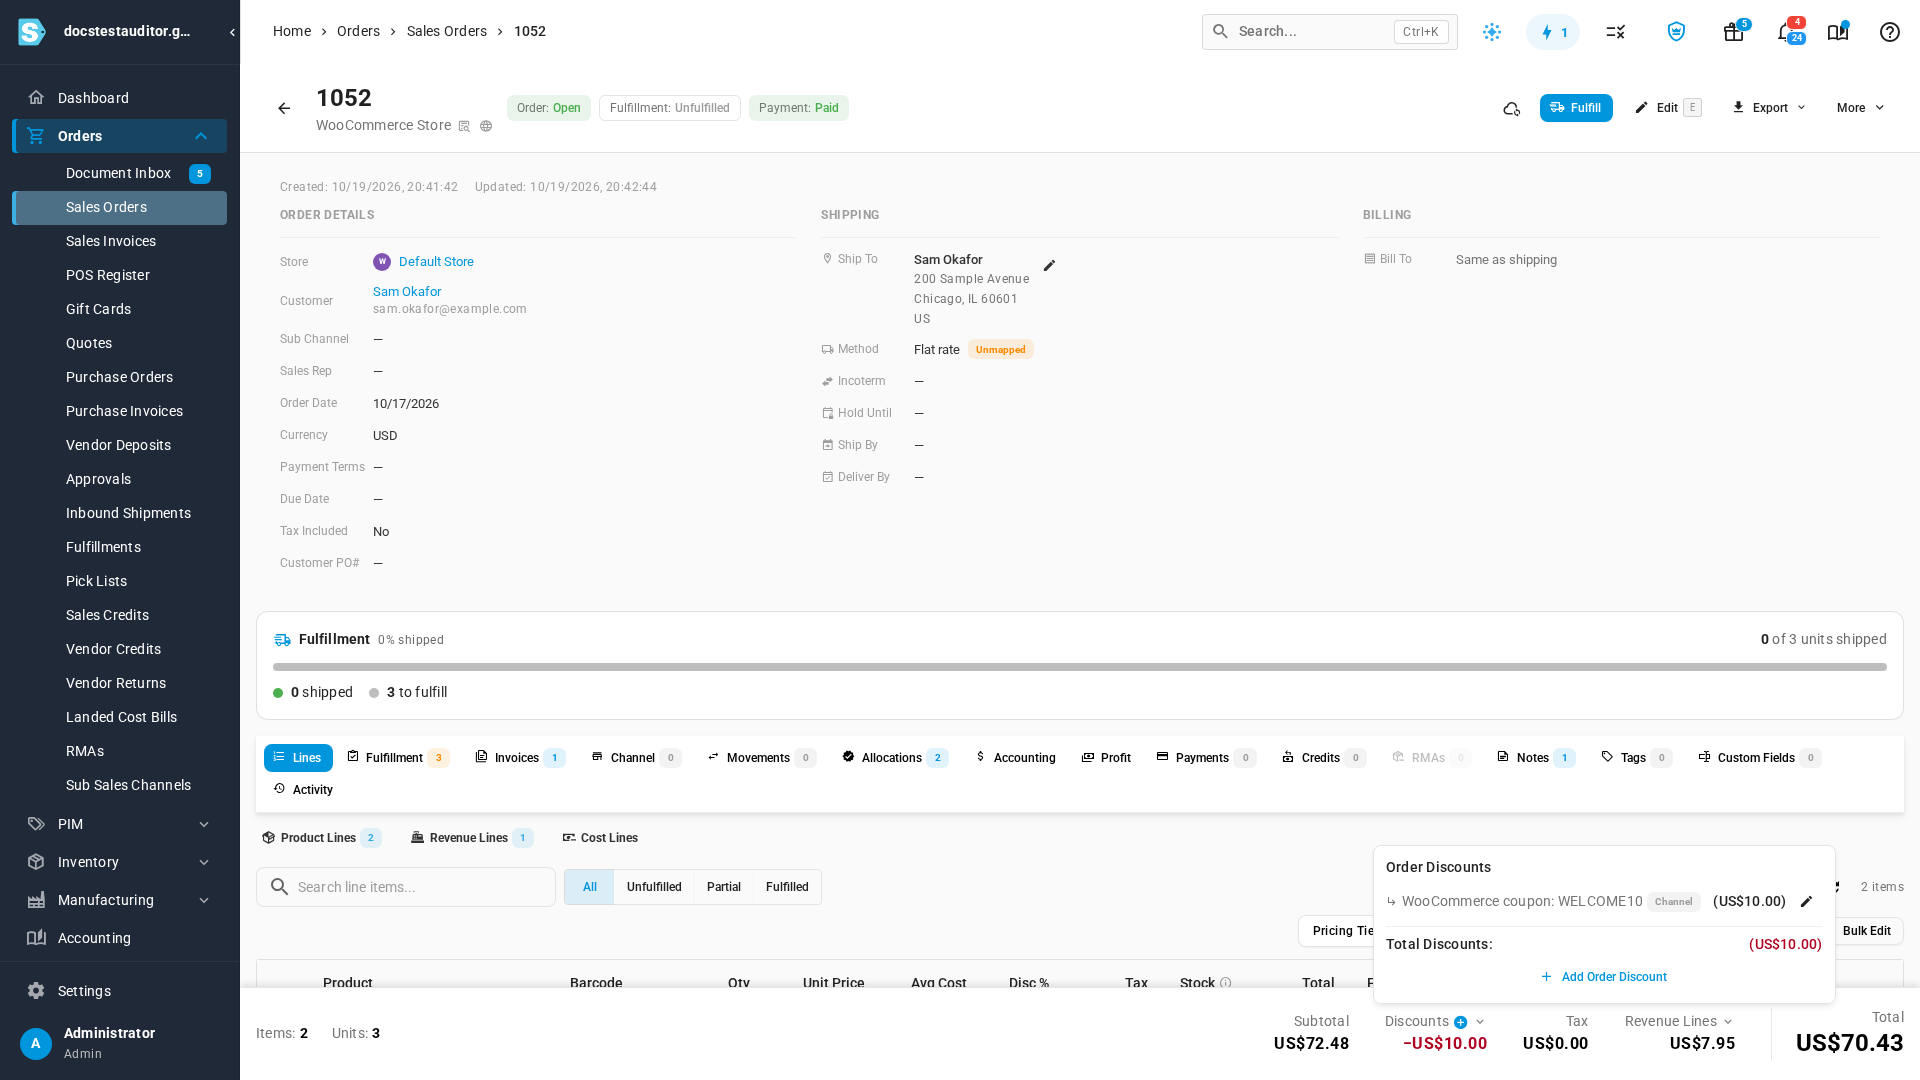Screen dimensions: 1920x1080
Task: Click the help question mark icon
Action: [x=1889, y=32]
